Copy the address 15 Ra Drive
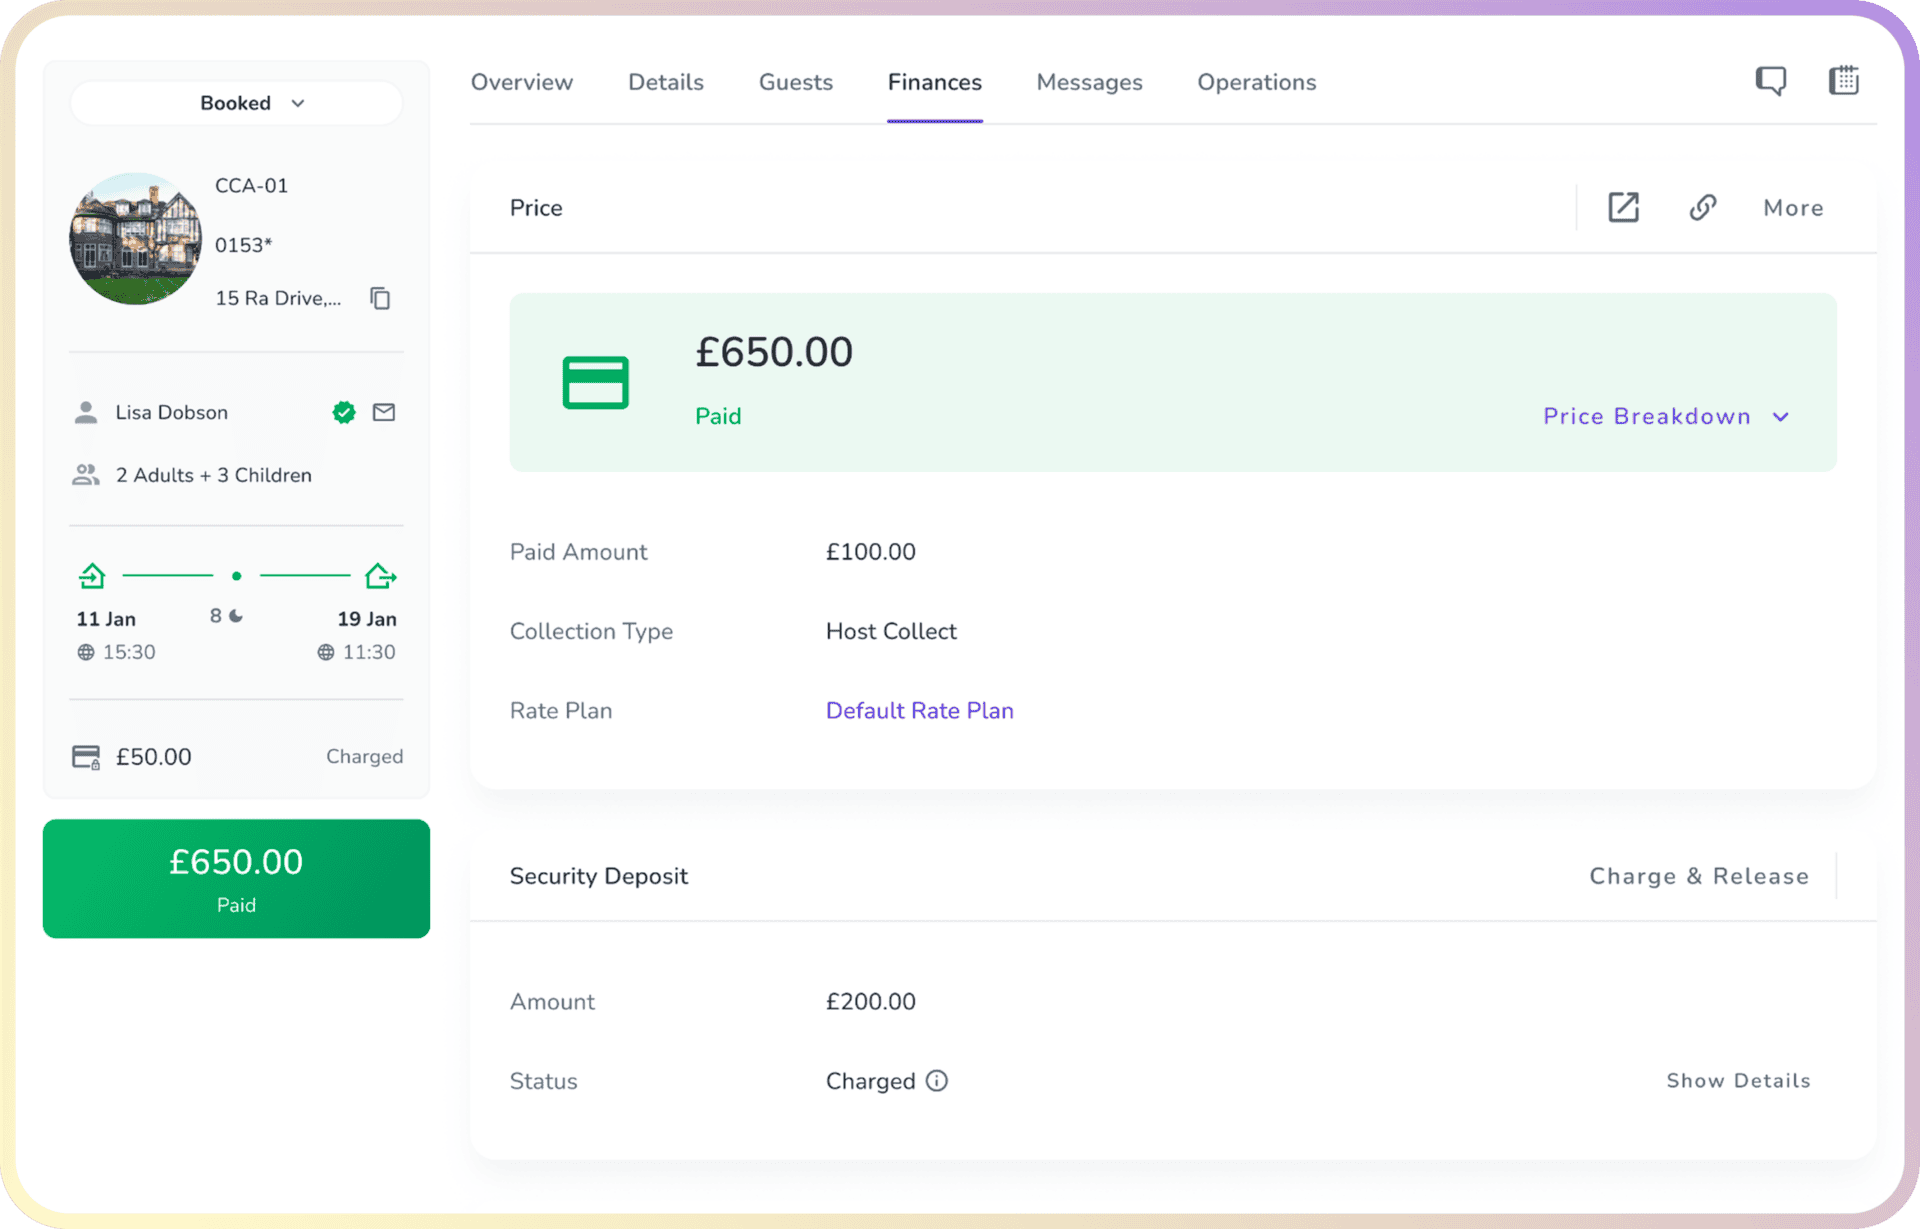 click(x=380, y=298)
